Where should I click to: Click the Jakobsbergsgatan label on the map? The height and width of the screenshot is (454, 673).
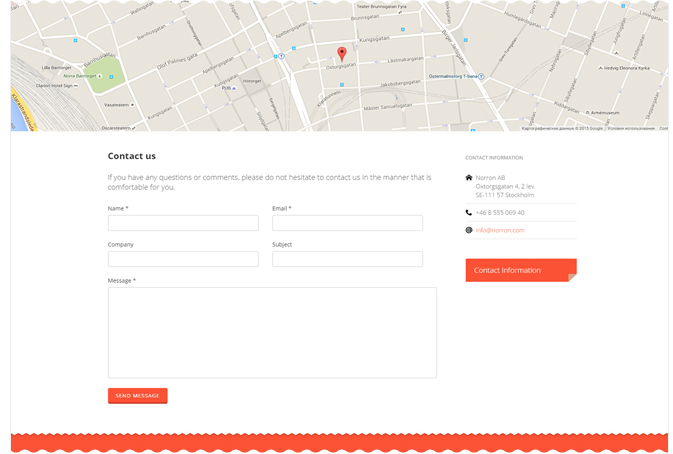(400, 83)
